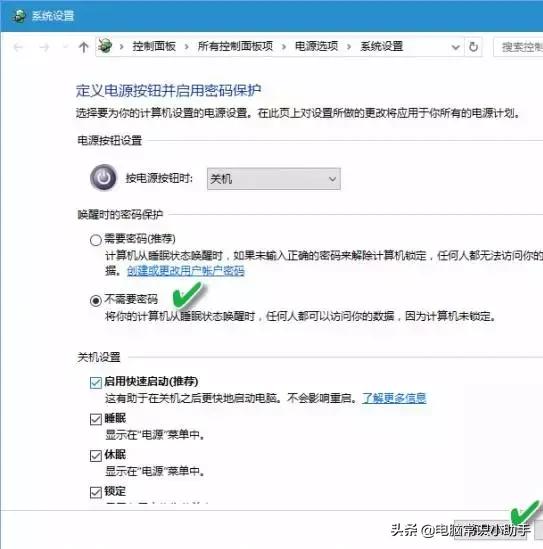Navigate to 控制面板 breadcrumb

154,46
